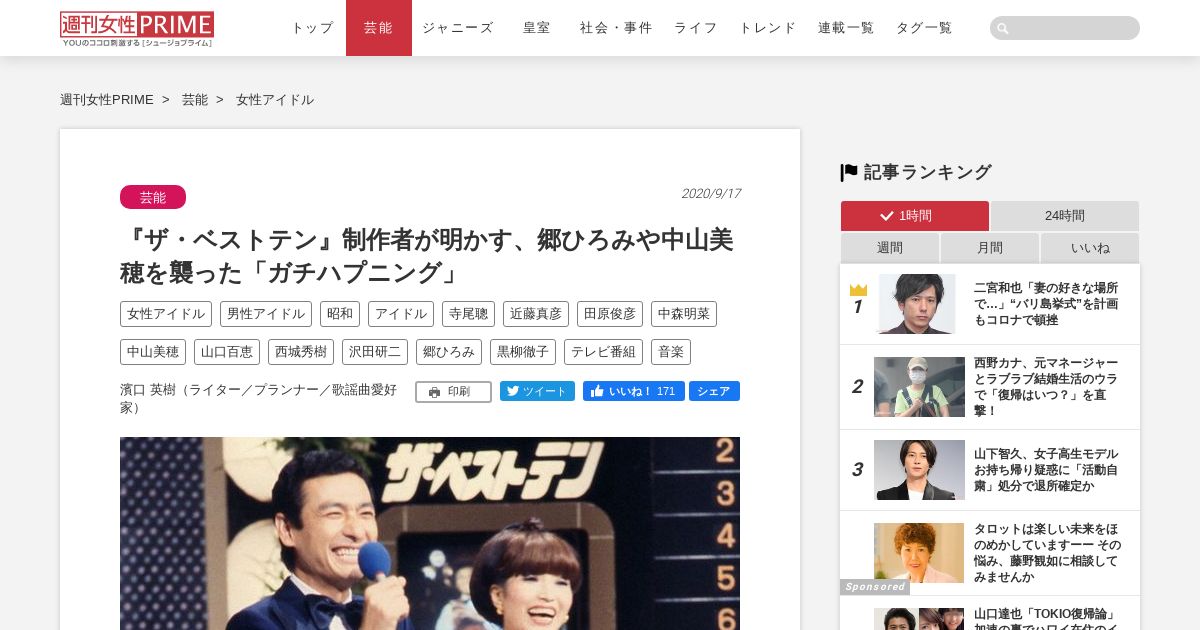The image size is (1200, 630).
Task: Click the 印刷 print button
Action: pos(453,392)
